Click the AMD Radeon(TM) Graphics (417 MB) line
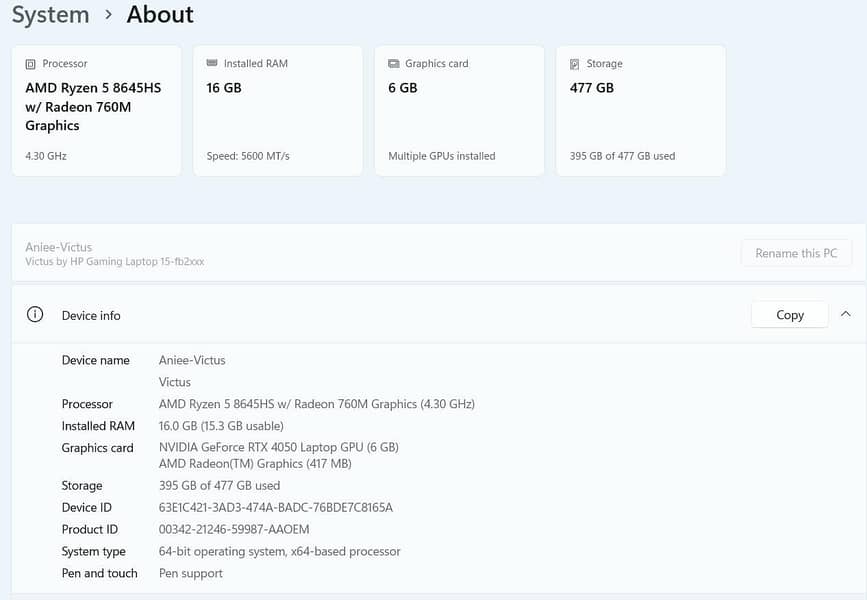 255,463
